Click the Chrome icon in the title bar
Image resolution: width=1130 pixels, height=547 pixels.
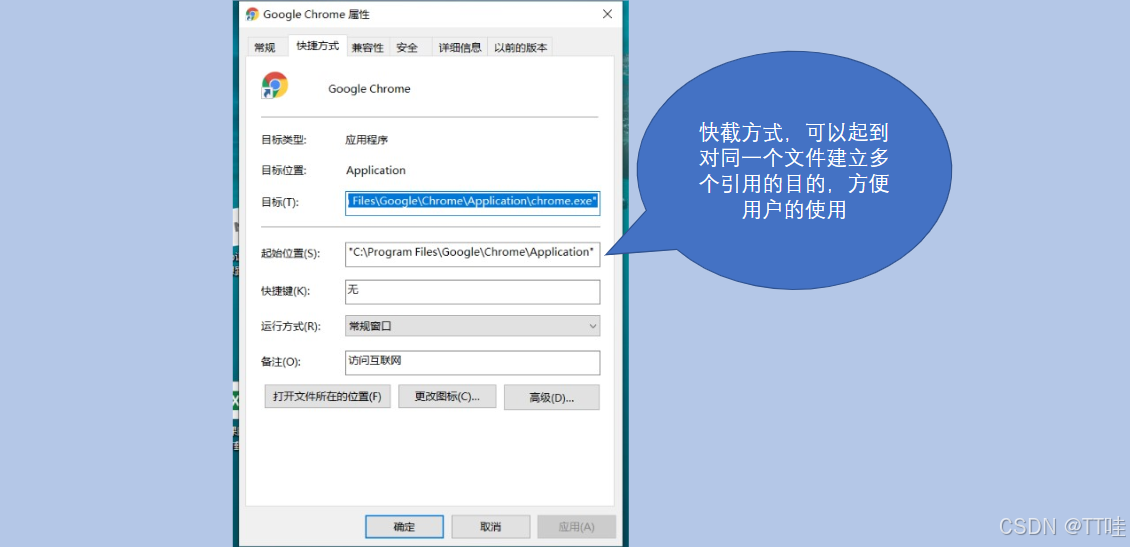tap(252, 14)
